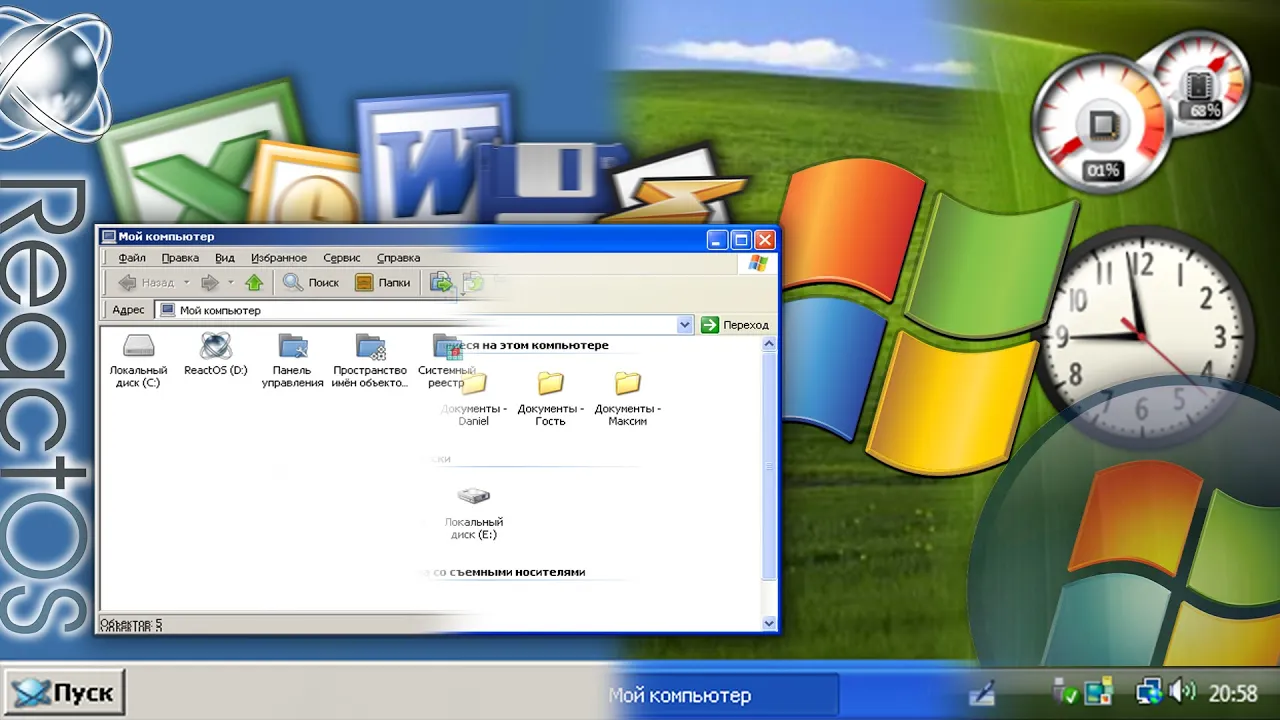Screen dimensions: 1280x720
Task: Click scrollbar down arrow in file pane
Action: pos(769,623)
